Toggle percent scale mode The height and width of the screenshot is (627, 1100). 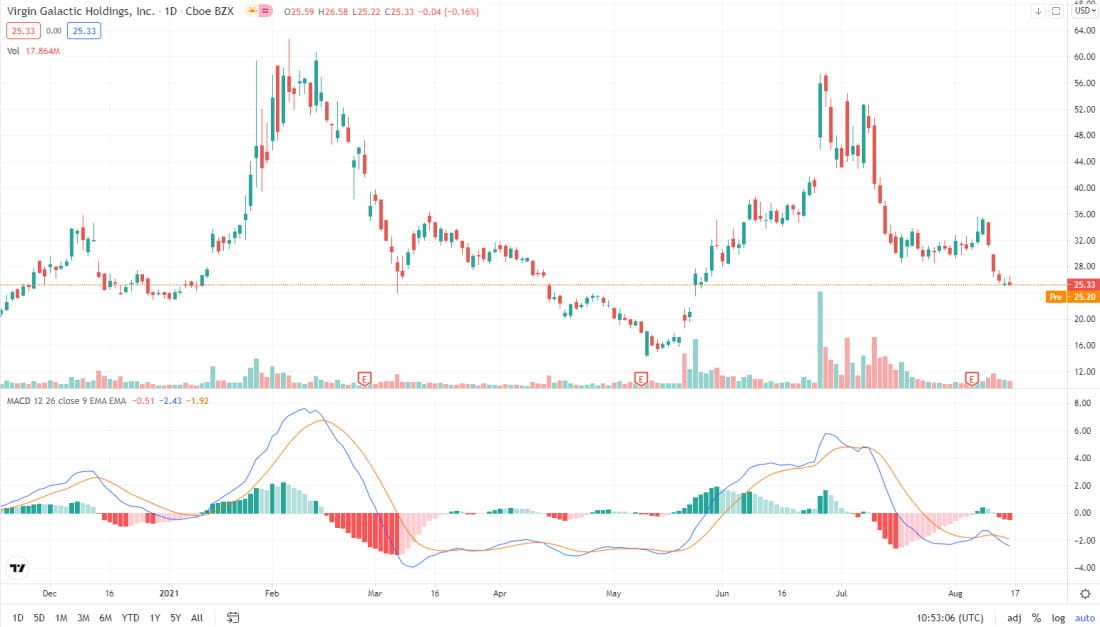click(1036, 618)
